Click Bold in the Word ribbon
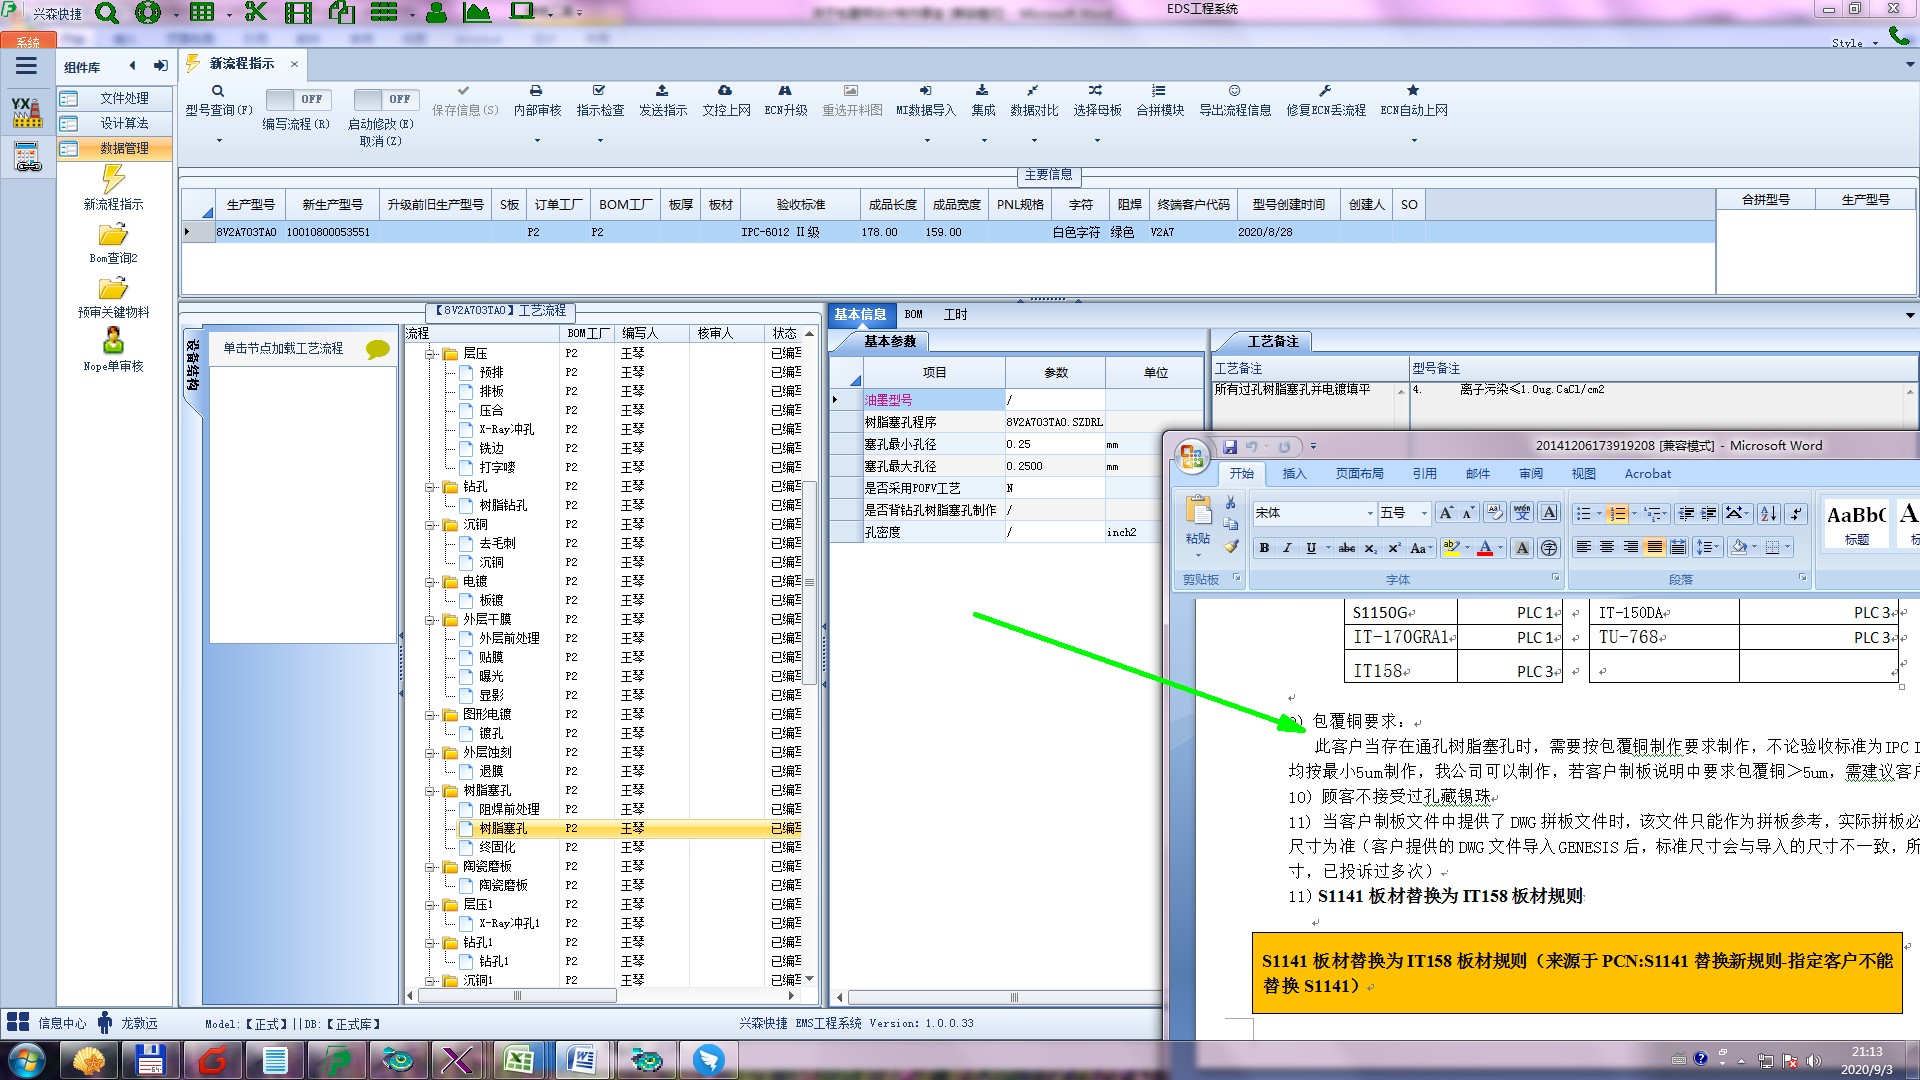Screen dimensions: 1920x1080 click(1264, 548)
